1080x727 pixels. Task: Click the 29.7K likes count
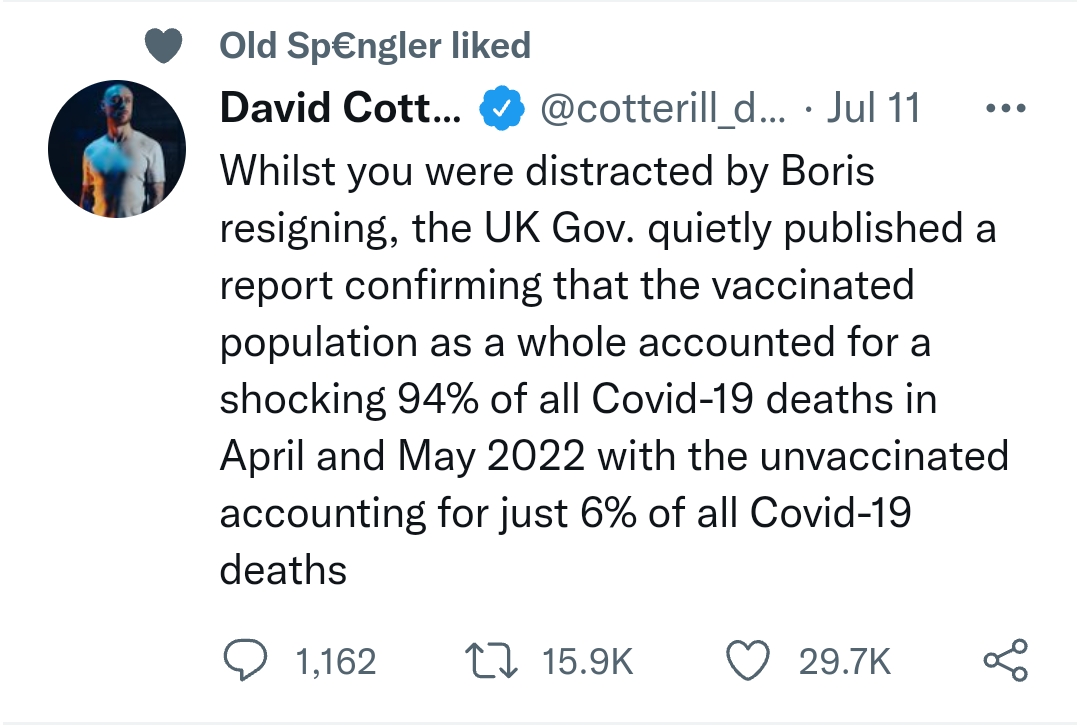point(844,662)
